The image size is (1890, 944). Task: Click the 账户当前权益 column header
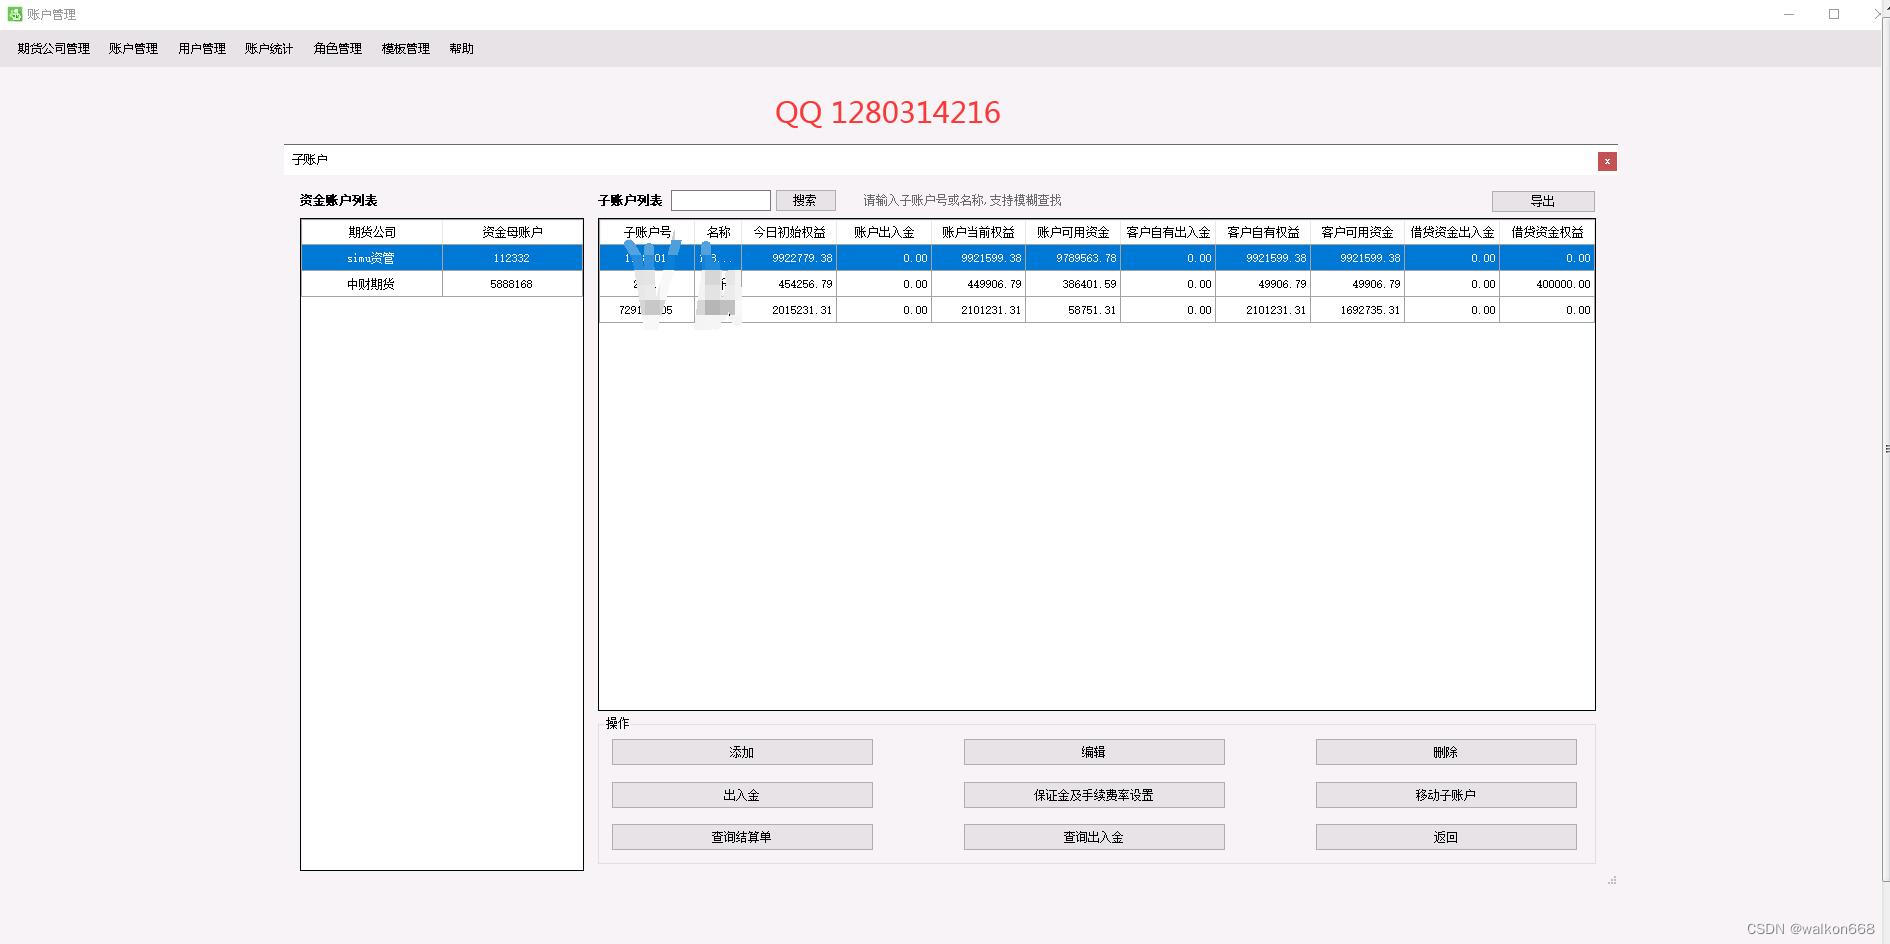tap(978, 232)
